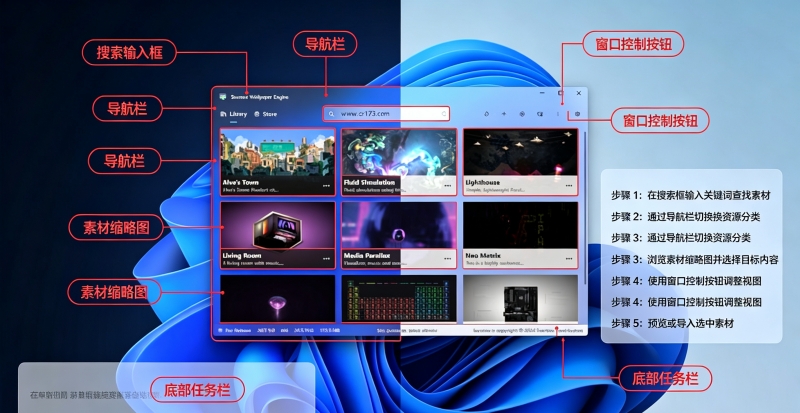Image resolution: width=800 pixels, height=413 pixels.
Task: Select the Media Parallax wallpaper thumbnail
Action: coord(399,235)
